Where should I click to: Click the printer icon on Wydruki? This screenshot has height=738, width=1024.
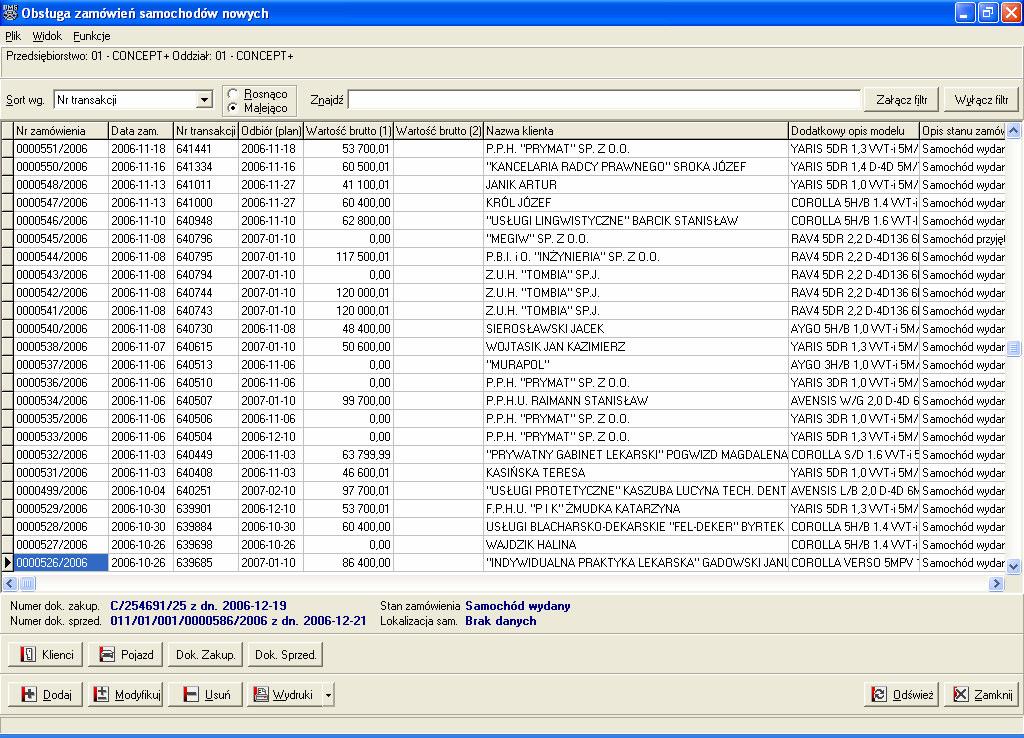261,694
